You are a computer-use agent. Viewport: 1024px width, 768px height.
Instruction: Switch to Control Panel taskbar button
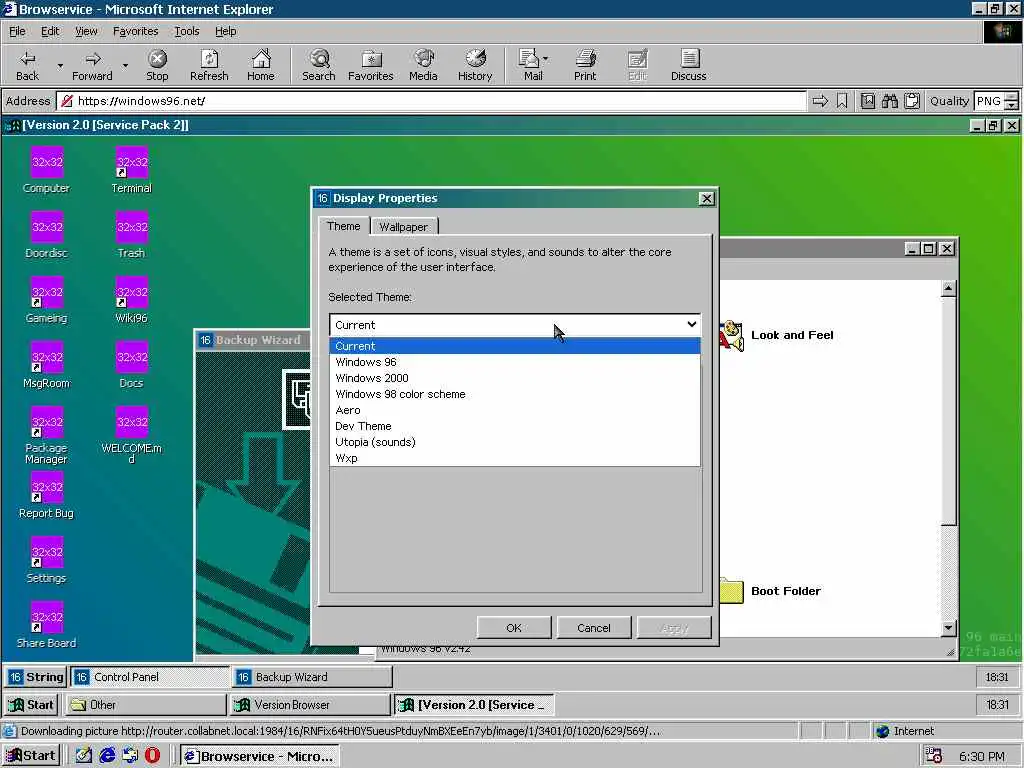tap(150, 677)
